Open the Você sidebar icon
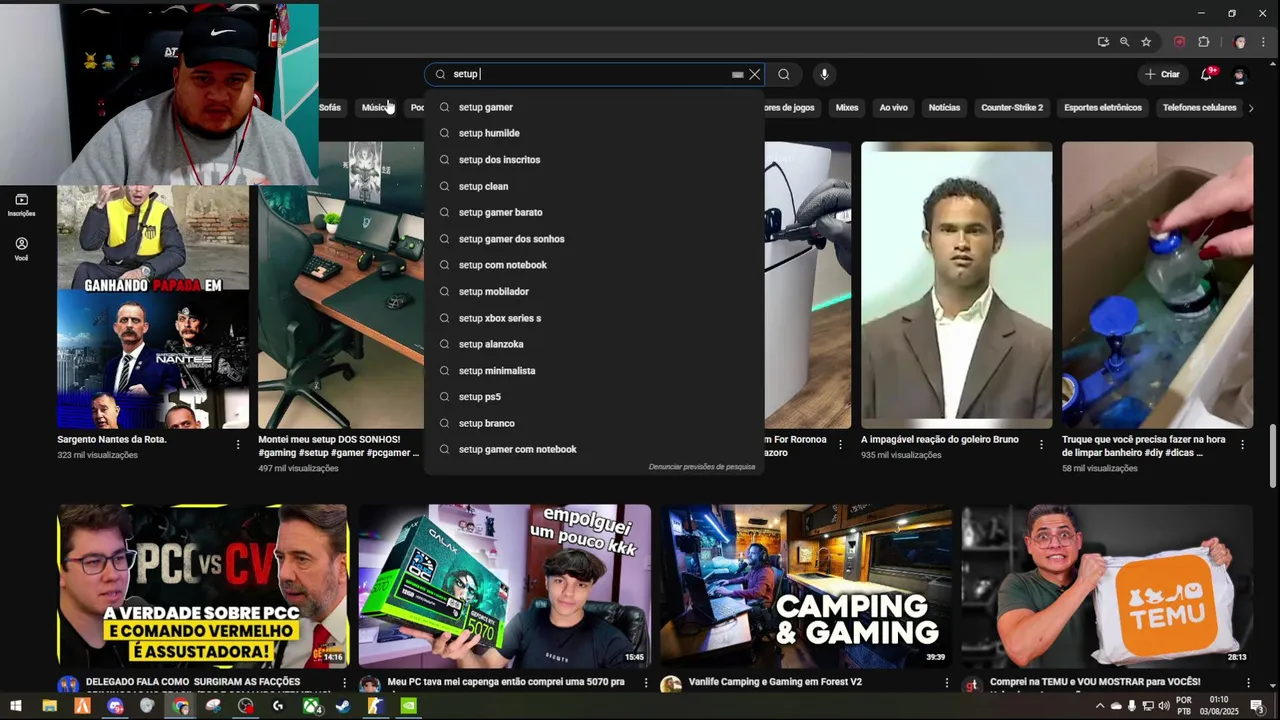This screenshot has height=720, width=1280. point(21,249)
